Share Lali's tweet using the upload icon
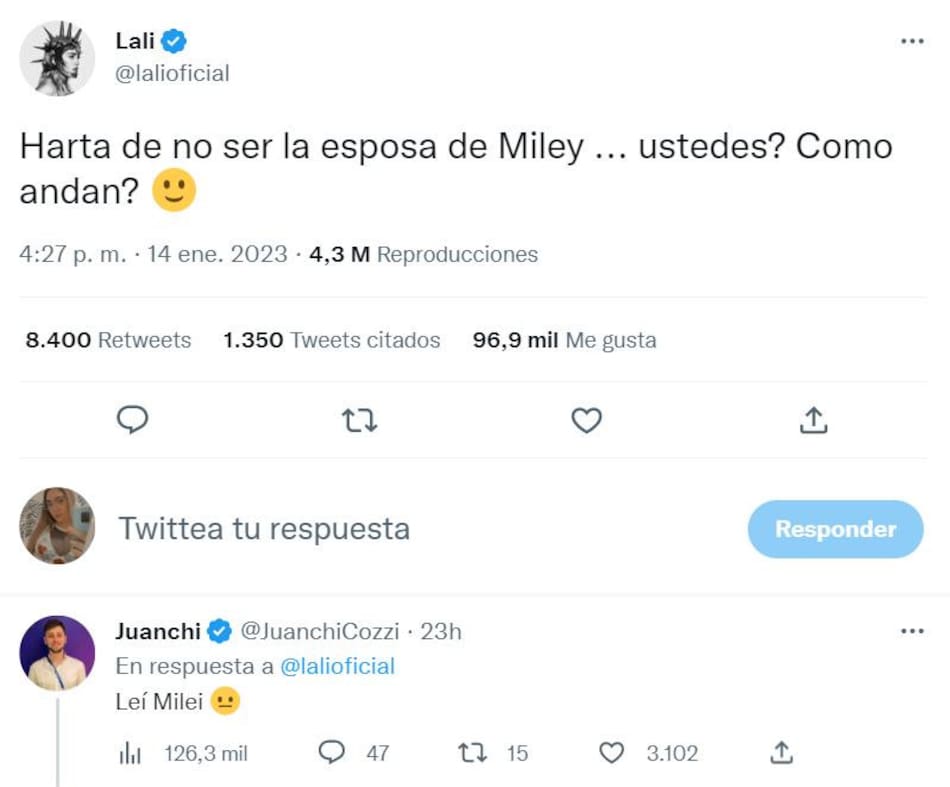 pos(814,421)
